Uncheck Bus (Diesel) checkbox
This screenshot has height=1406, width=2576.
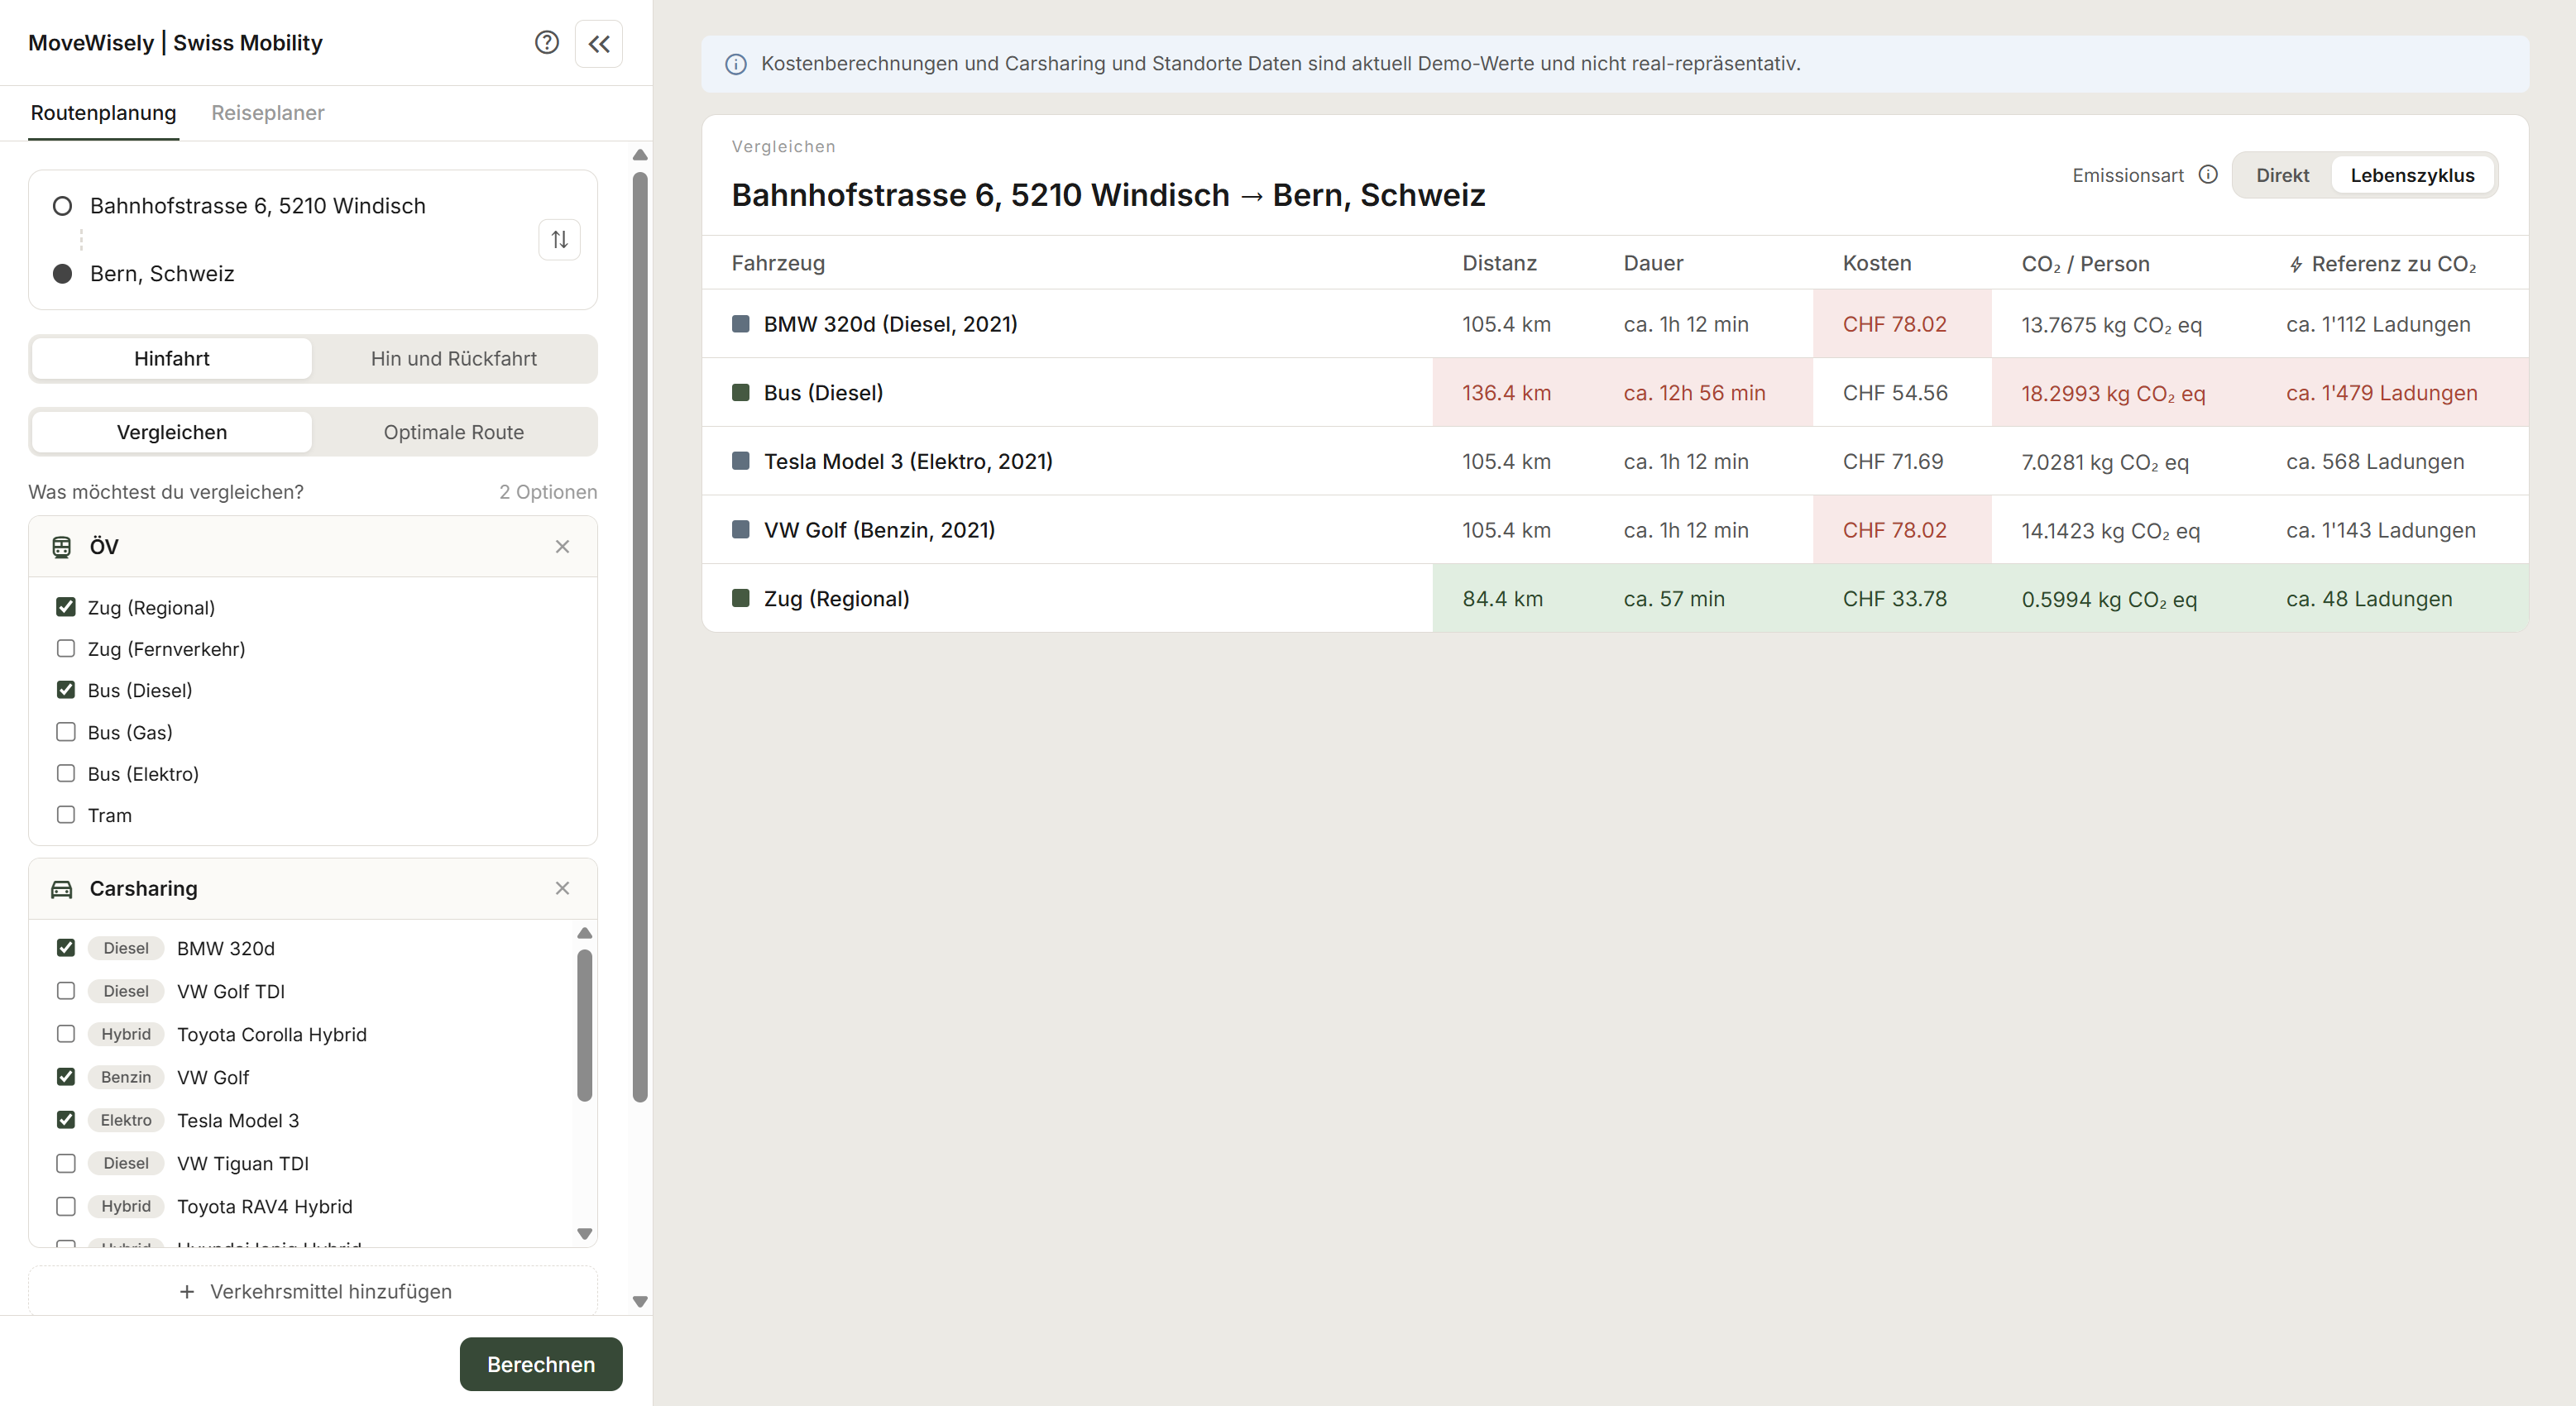coord(66,690)
